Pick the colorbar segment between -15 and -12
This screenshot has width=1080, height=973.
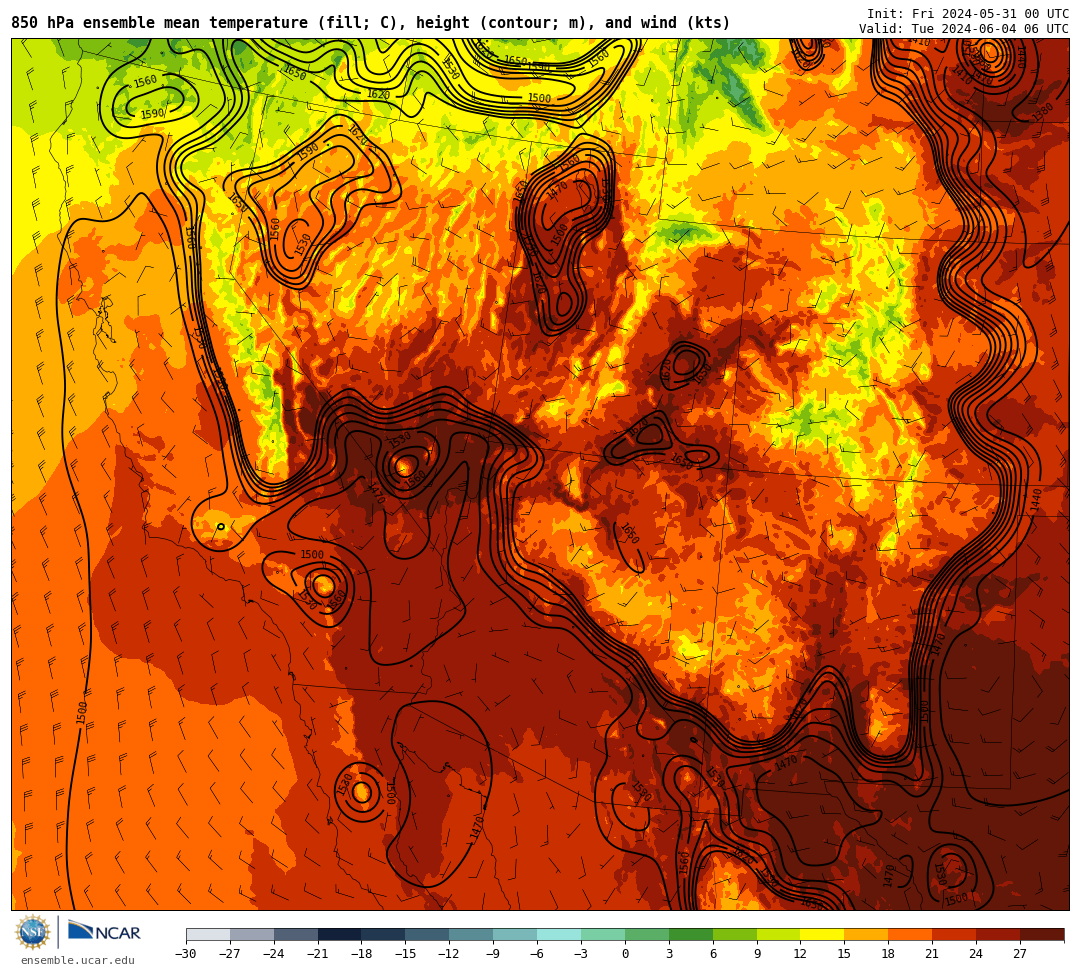pyautogui.click(x=428, y=934)
